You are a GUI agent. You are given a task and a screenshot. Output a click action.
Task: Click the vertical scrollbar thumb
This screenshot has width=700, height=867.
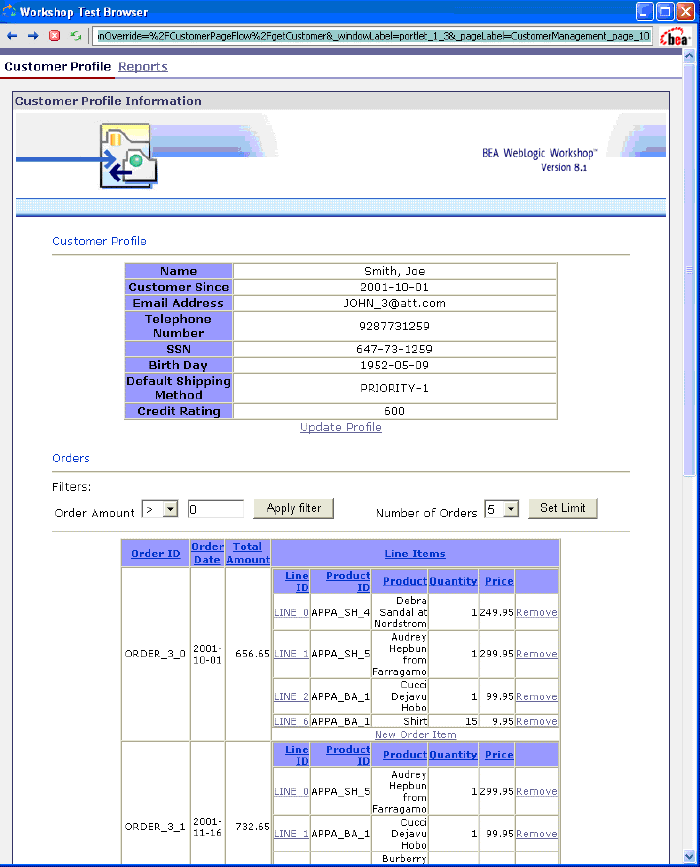tap(689, 270)
